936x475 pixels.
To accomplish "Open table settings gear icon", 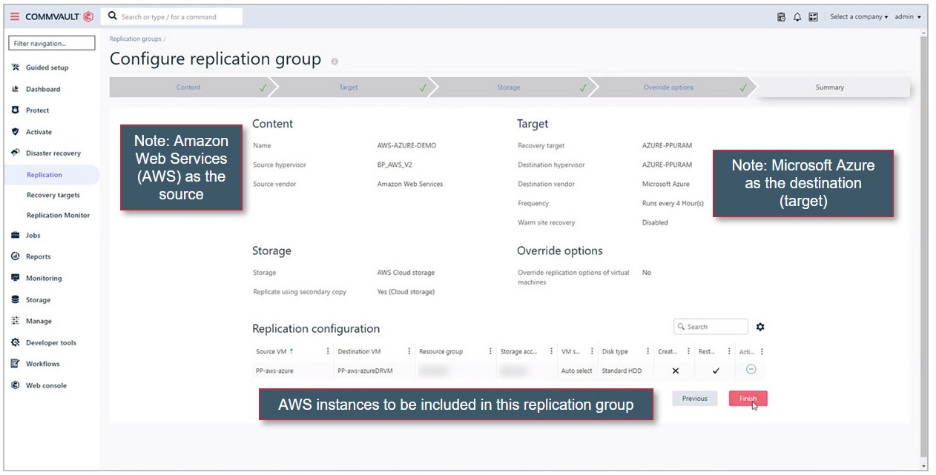I will (x=760, y=326).
